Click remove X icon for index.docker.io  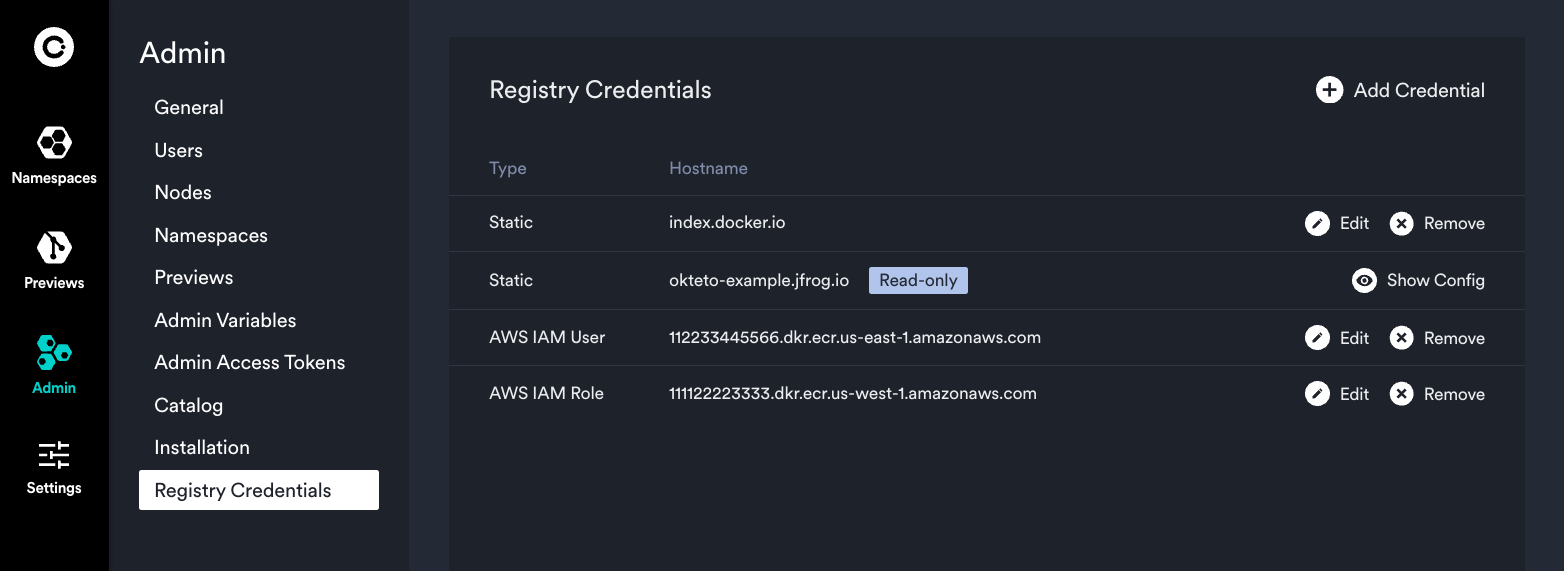click(1402, 223)
